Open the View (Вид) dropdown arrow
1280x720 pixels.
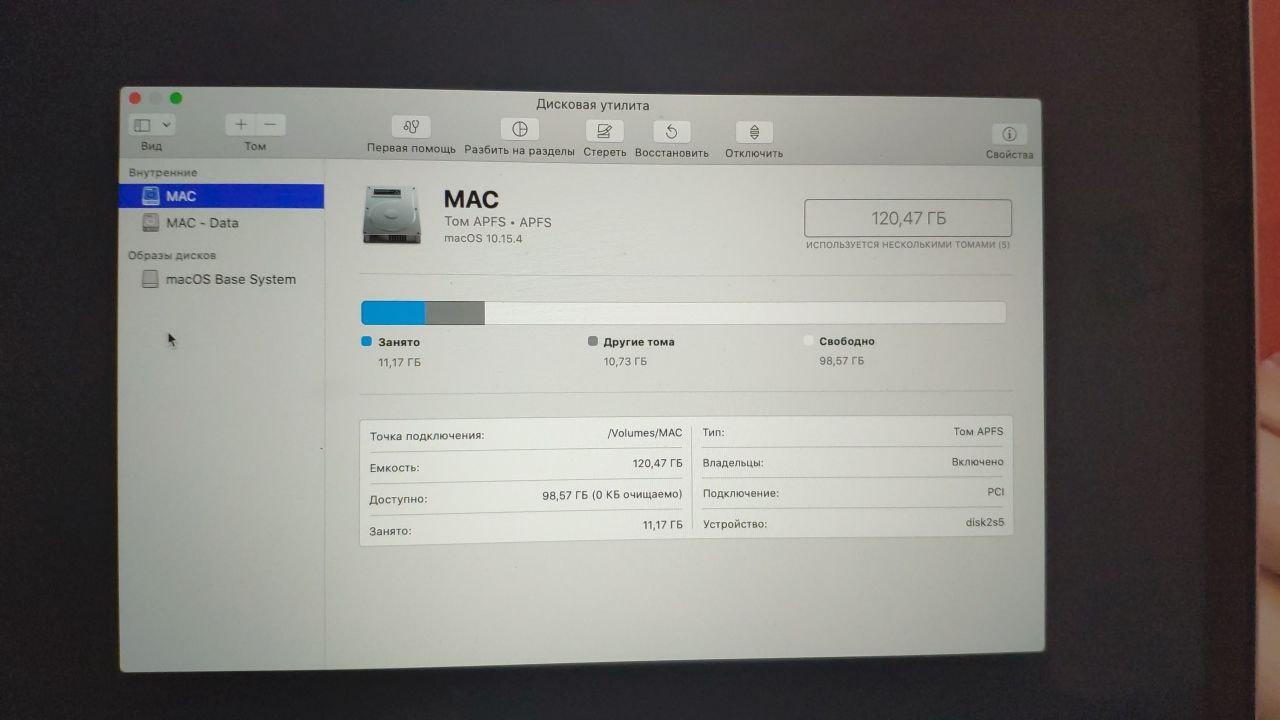166,125
